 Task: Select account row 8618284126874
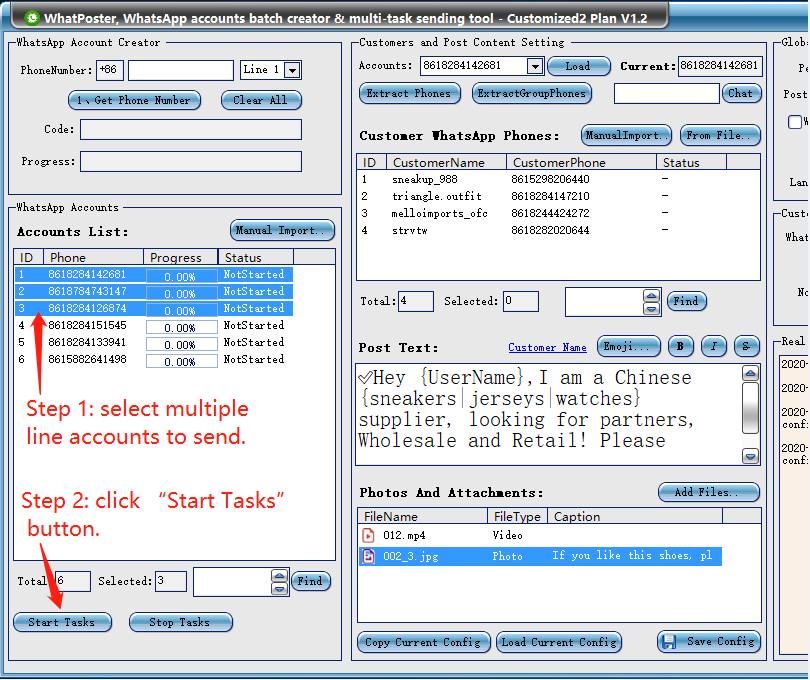click(x=154, y=308)
